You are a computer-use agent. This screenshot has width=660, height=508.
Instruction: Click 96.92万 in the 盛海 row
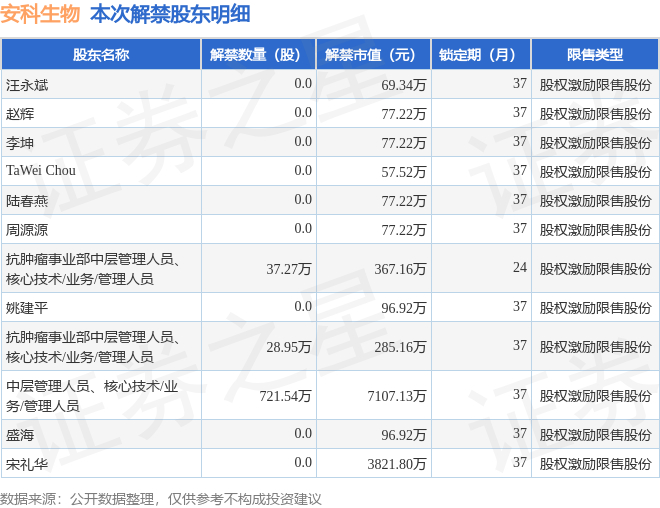pos(404,435)
